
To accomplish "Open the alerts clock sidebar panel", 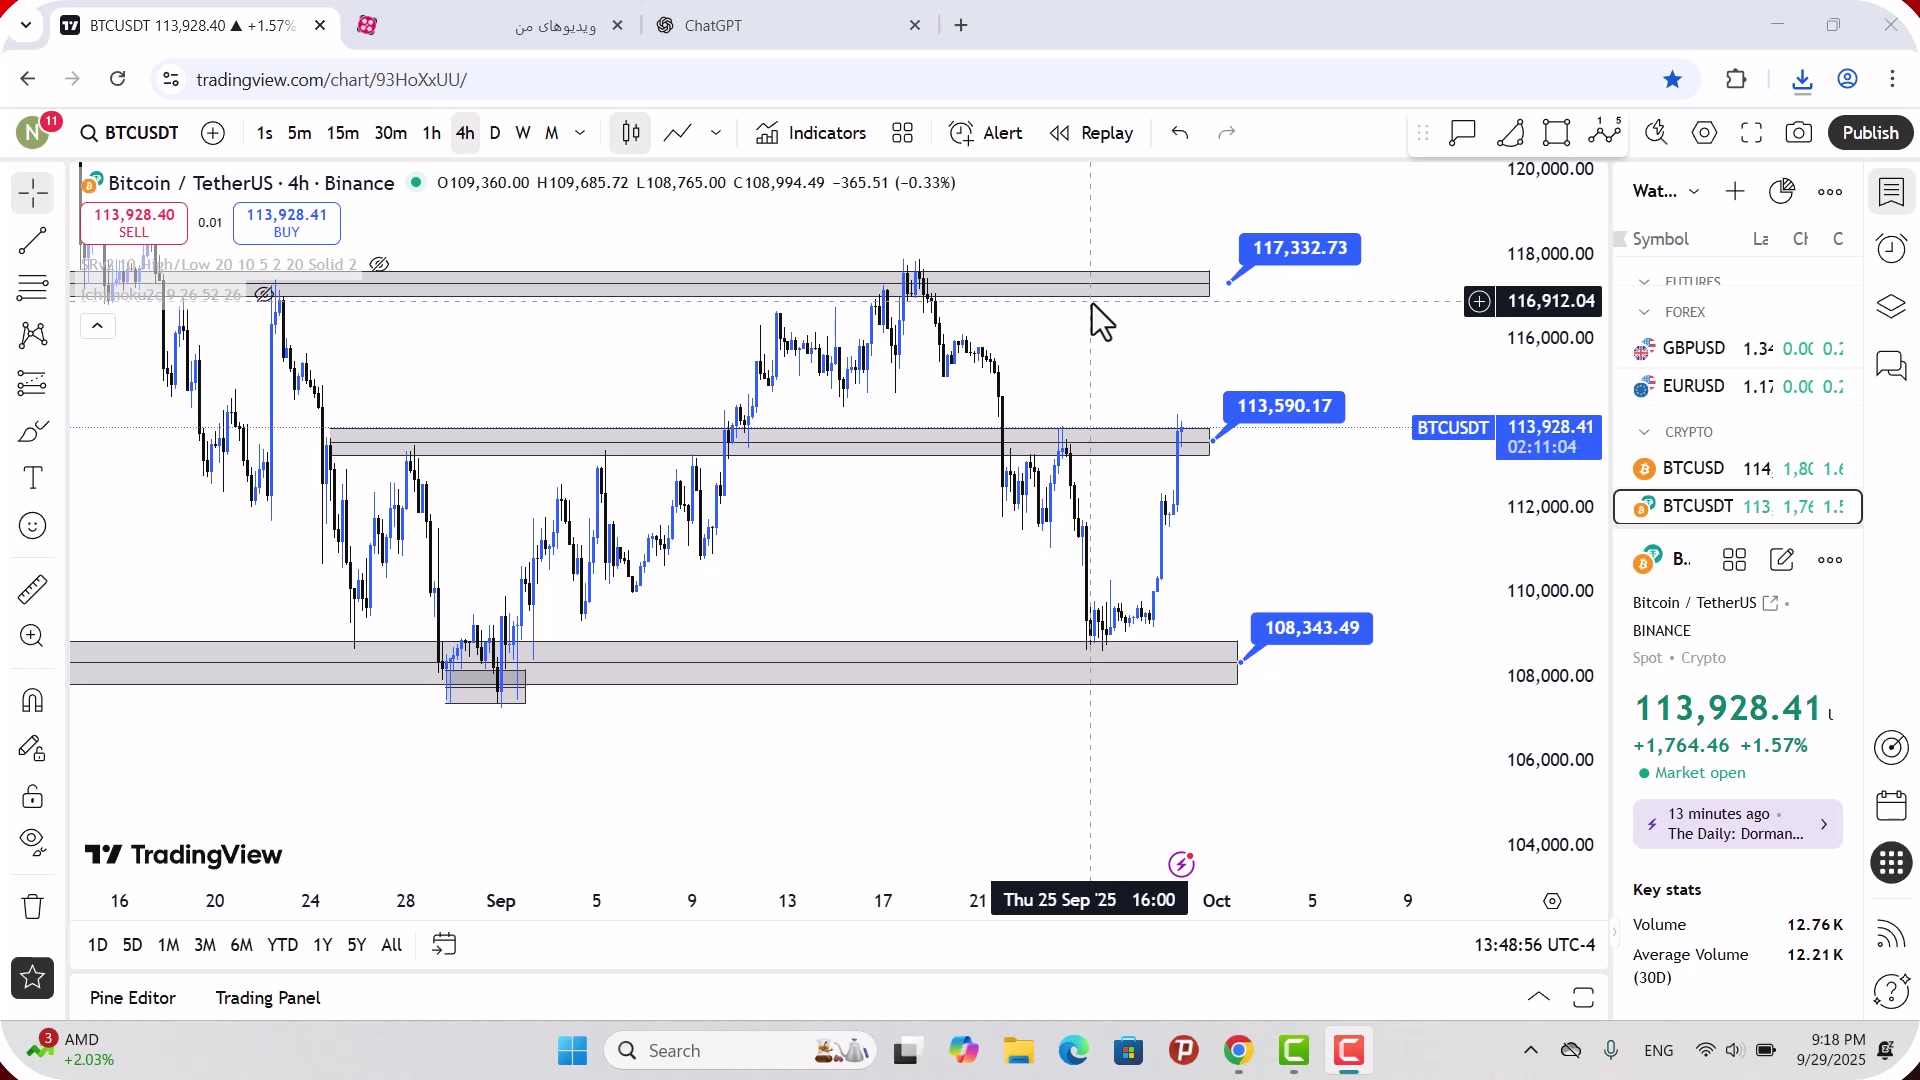I will click(x=1892, y=248).
